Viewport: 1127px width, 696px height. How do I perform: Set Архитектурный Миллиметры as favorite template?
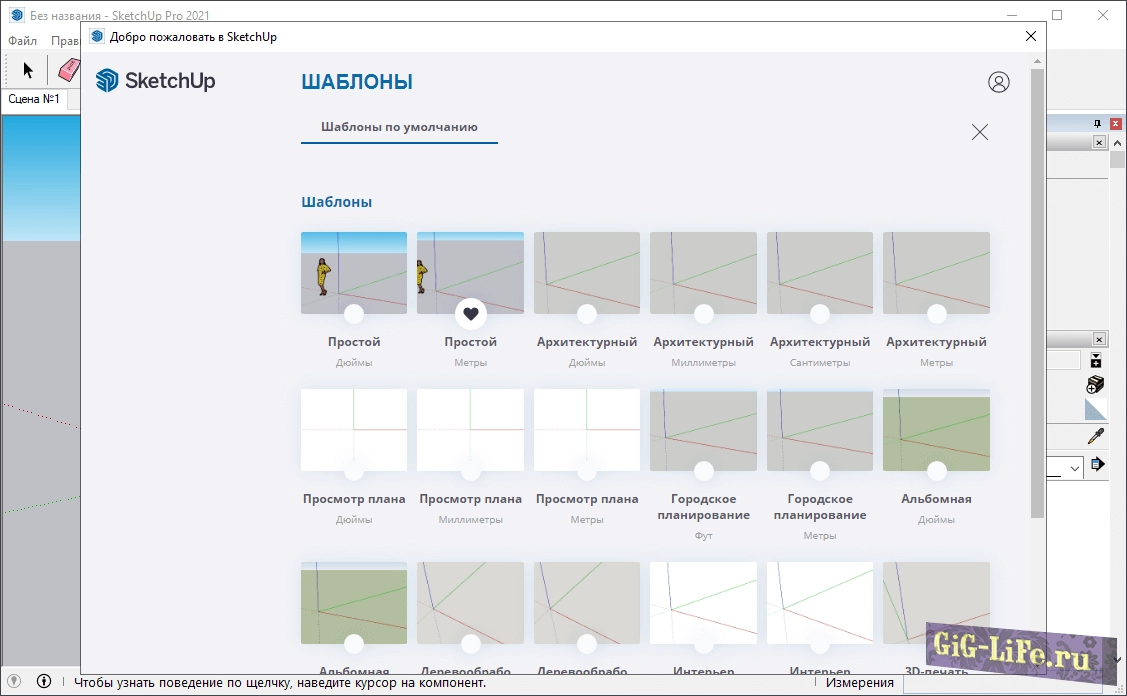704,314
